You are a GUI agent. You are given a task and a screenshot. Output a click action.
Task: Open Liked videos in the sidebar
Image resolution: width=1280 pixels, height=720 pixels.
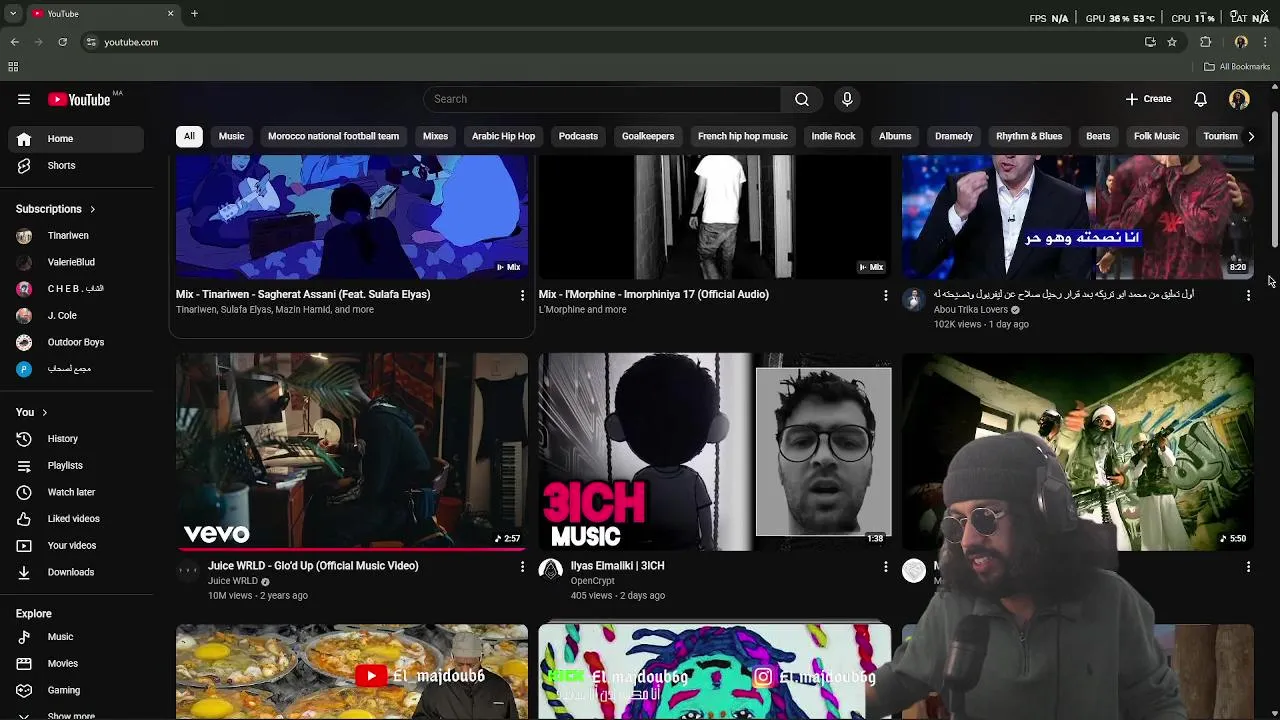pyautogui.click(x=76, y=519)
